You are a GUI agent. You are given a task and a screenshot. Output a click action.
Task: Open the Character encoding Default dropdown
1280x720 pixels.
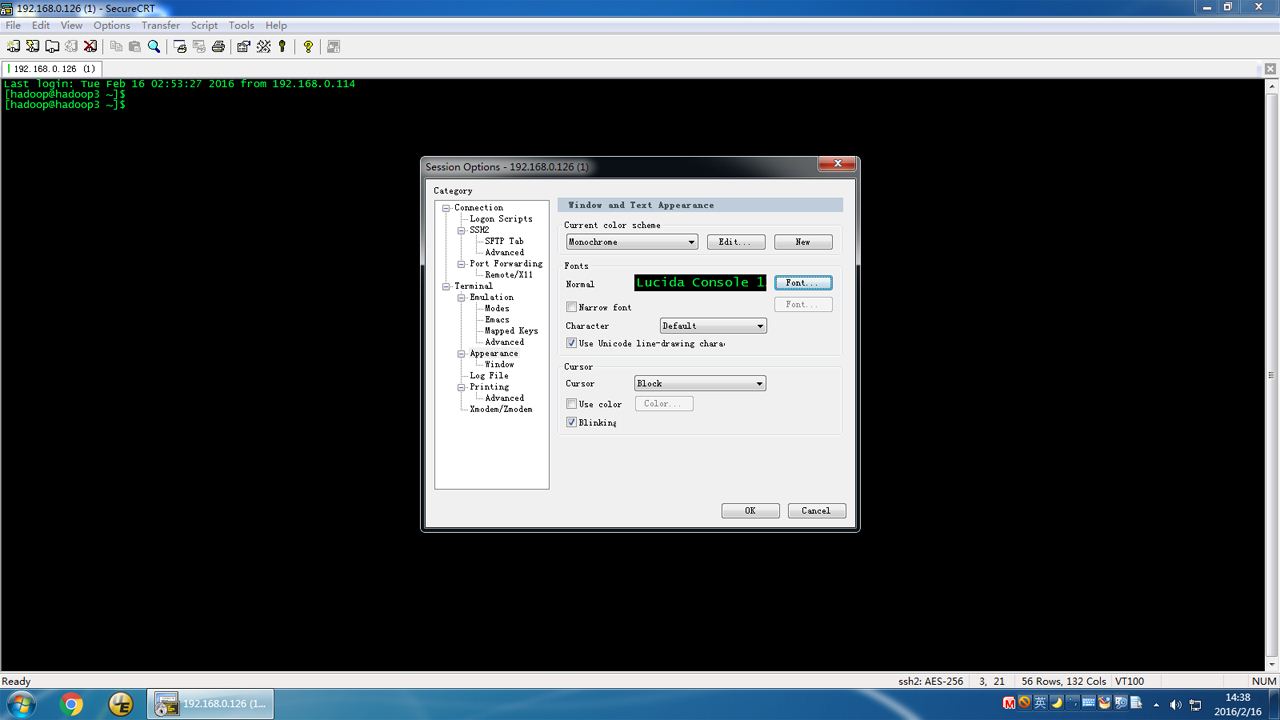(x=713, y=326)
